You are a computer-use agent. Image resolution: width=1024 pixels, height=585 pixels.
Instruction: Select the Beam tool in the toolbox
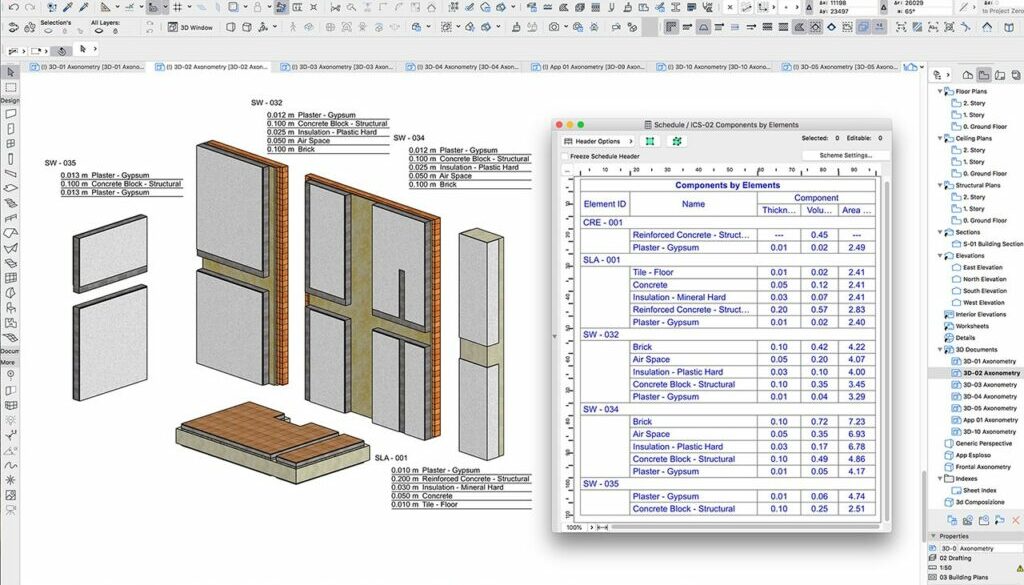click(10, 174)
